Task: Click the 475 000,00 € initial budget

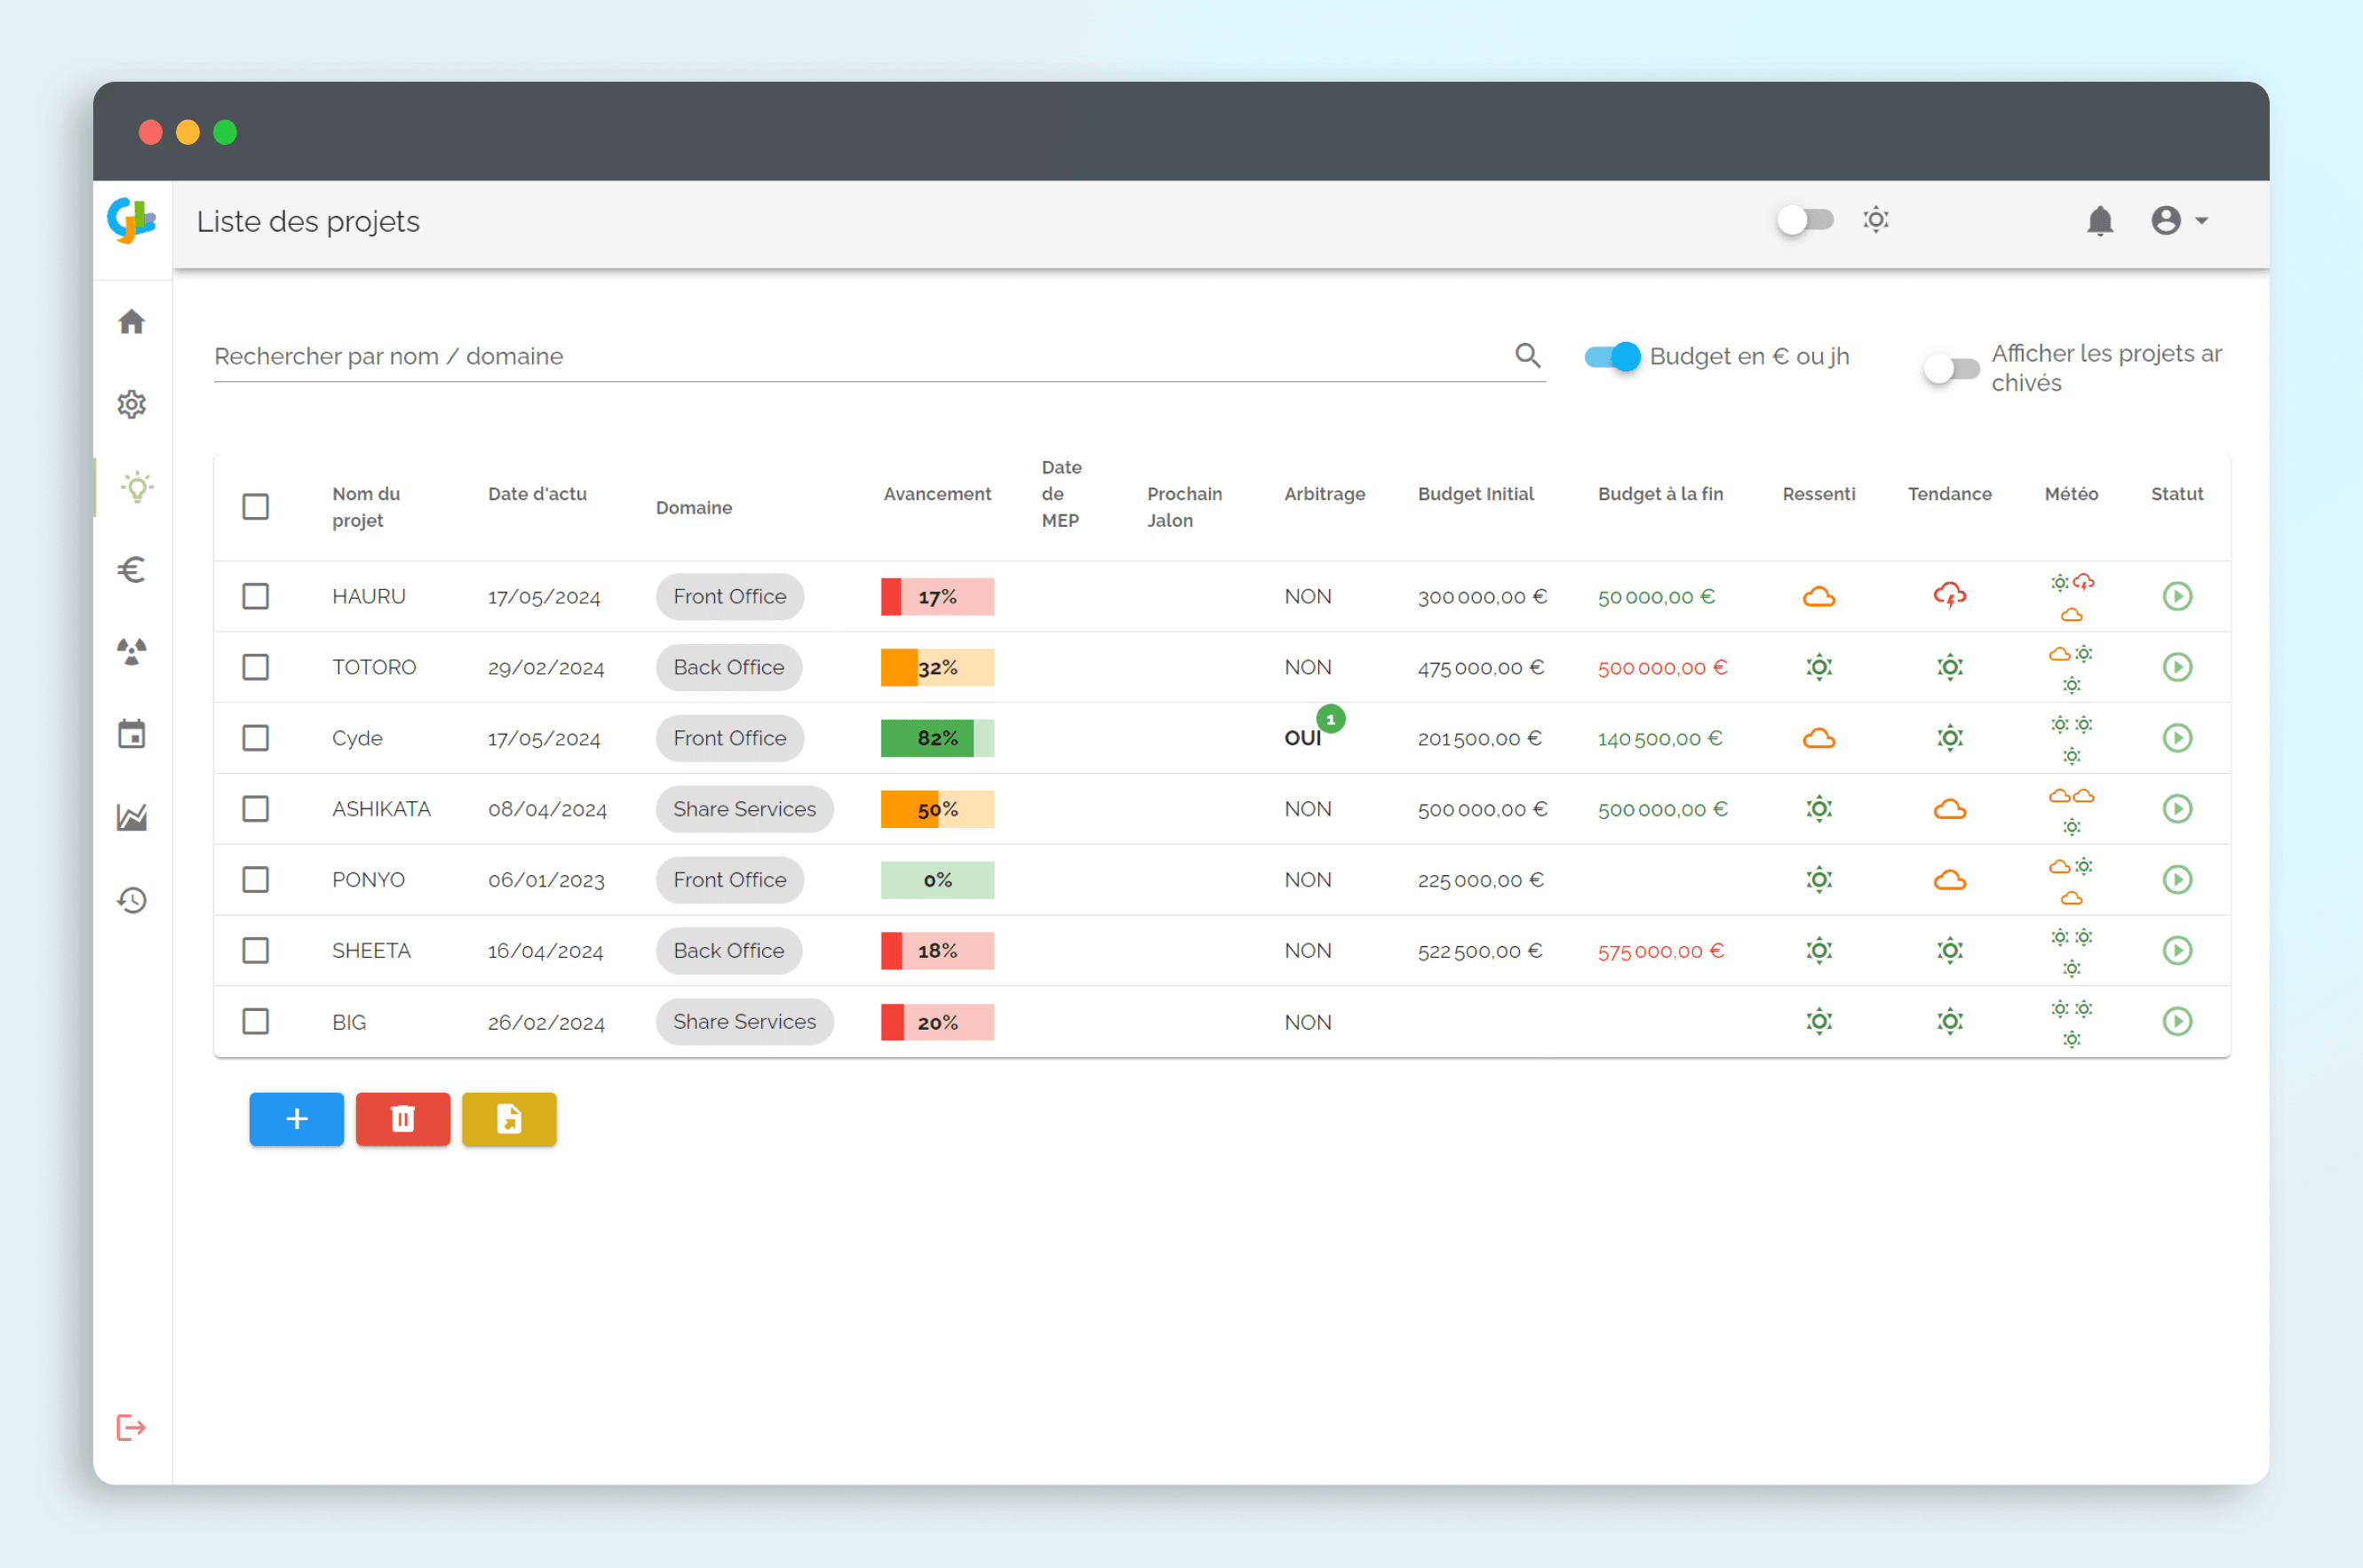Action: (1481, 667)
